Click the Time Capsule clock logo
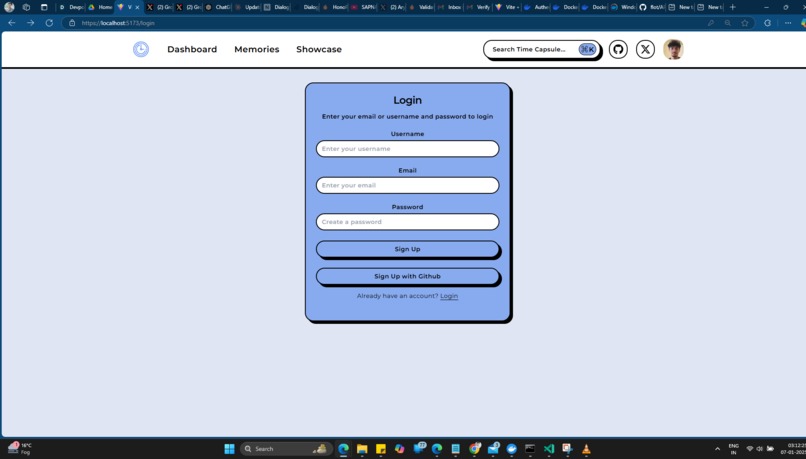The image size is (806, 459). click(x=141, y=49)
